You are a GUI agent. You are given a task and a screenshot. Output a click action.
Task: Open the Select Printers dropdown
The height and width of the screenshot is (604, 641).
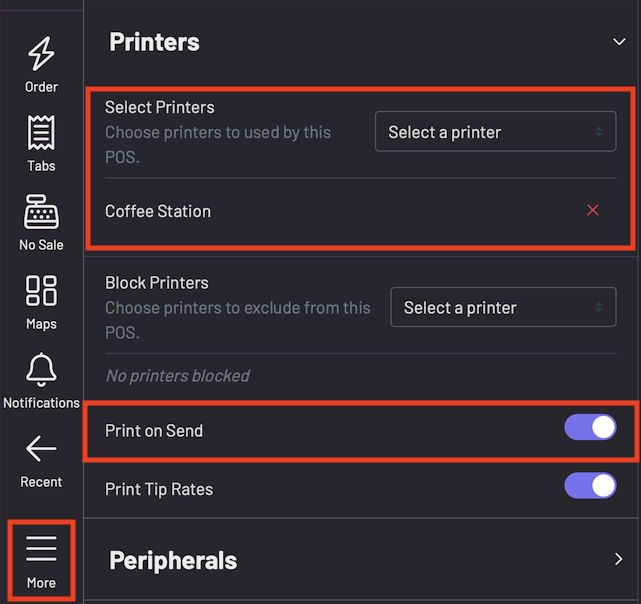[x=495, y=132]
